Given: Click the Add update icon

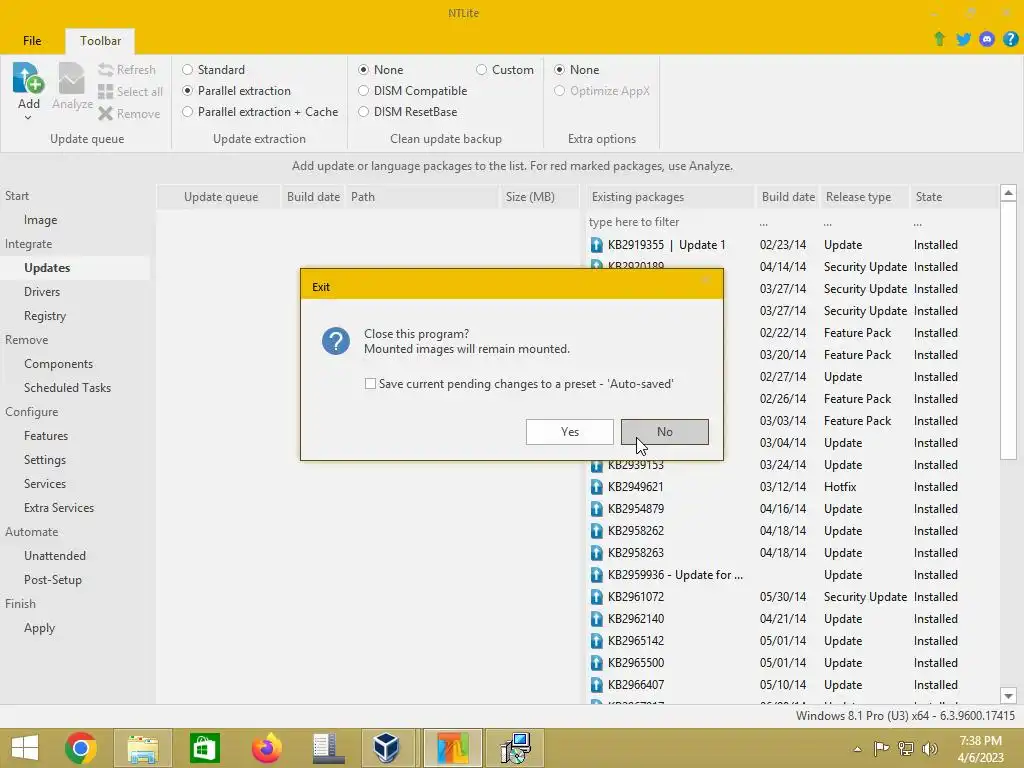Looking at the screenshot, I should tap(28, 78).
